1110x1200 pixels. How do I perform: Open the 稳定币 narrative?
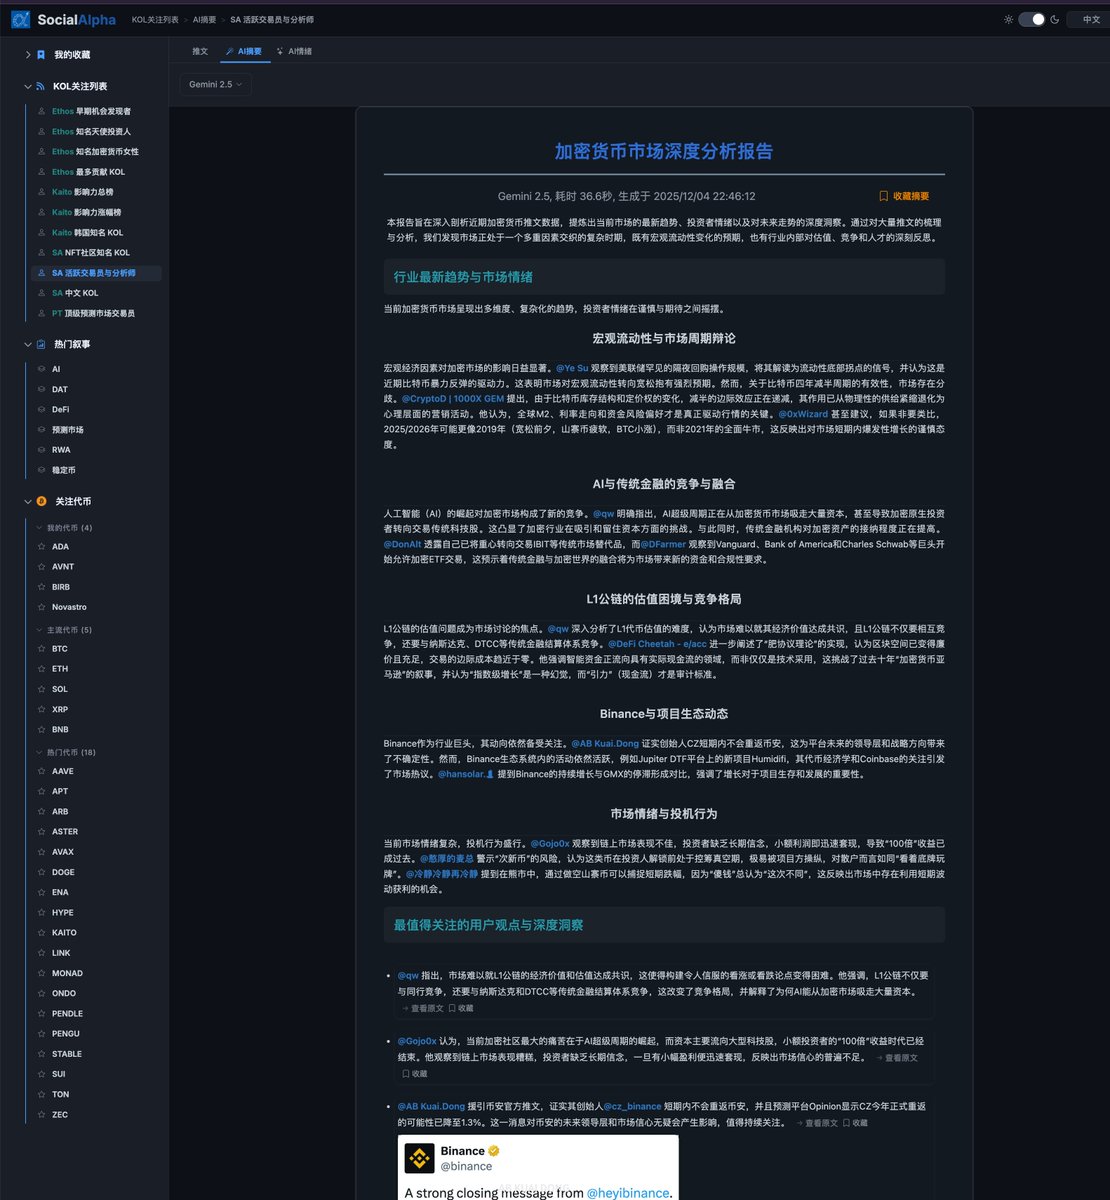[64, 470]
